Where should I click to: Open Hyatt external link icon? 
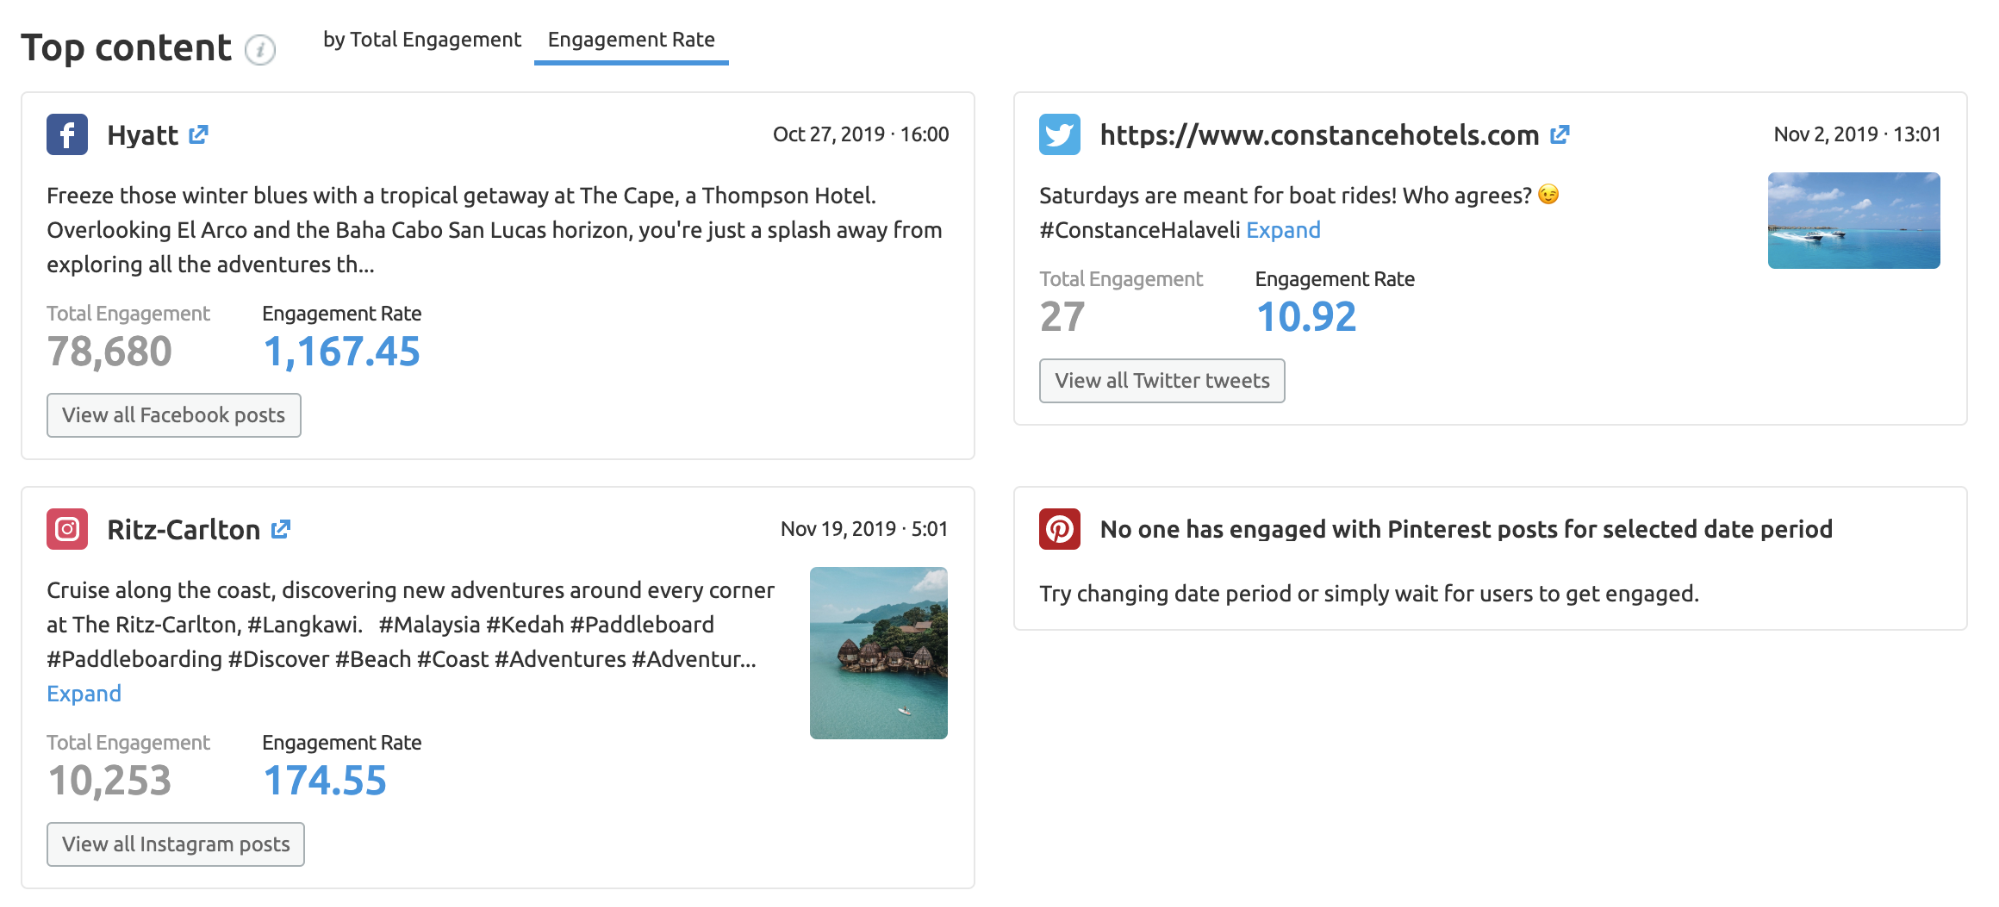pos(198,134)
